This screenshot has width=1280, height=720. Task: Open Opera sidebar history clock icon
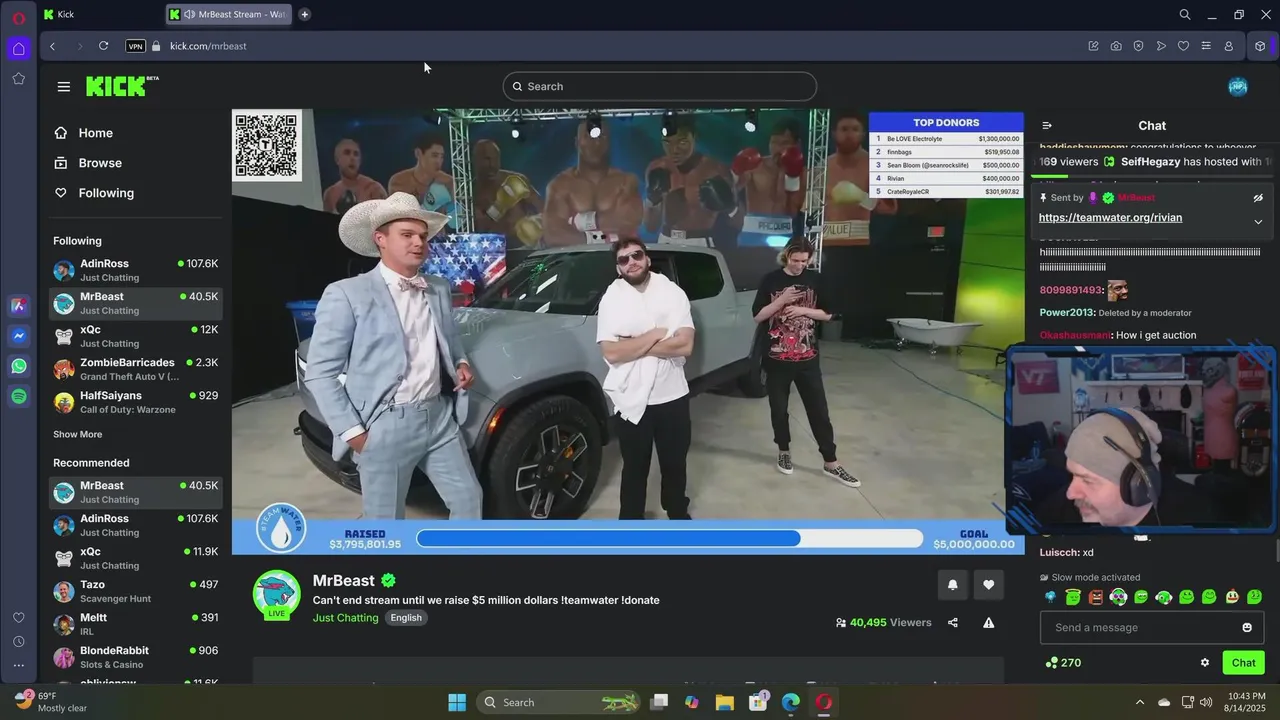coord(19,641)
